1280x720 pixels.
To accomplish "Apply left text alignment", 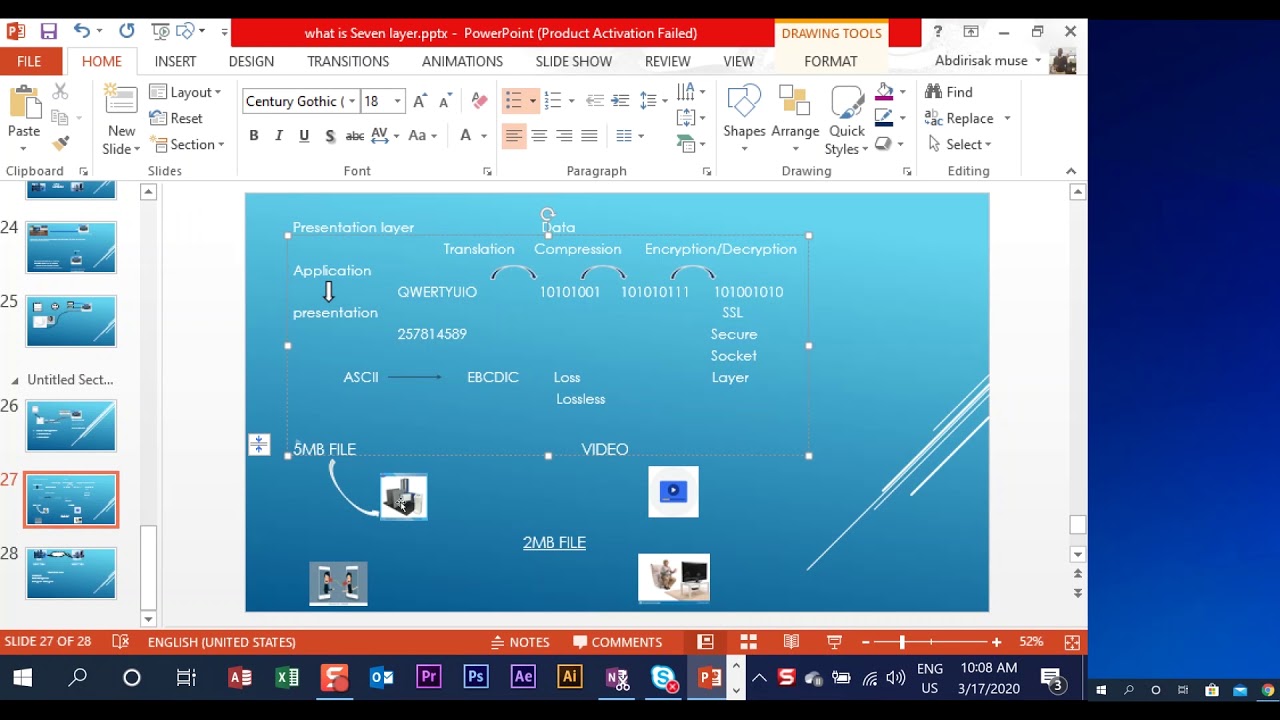I will [x=513, y=135].
